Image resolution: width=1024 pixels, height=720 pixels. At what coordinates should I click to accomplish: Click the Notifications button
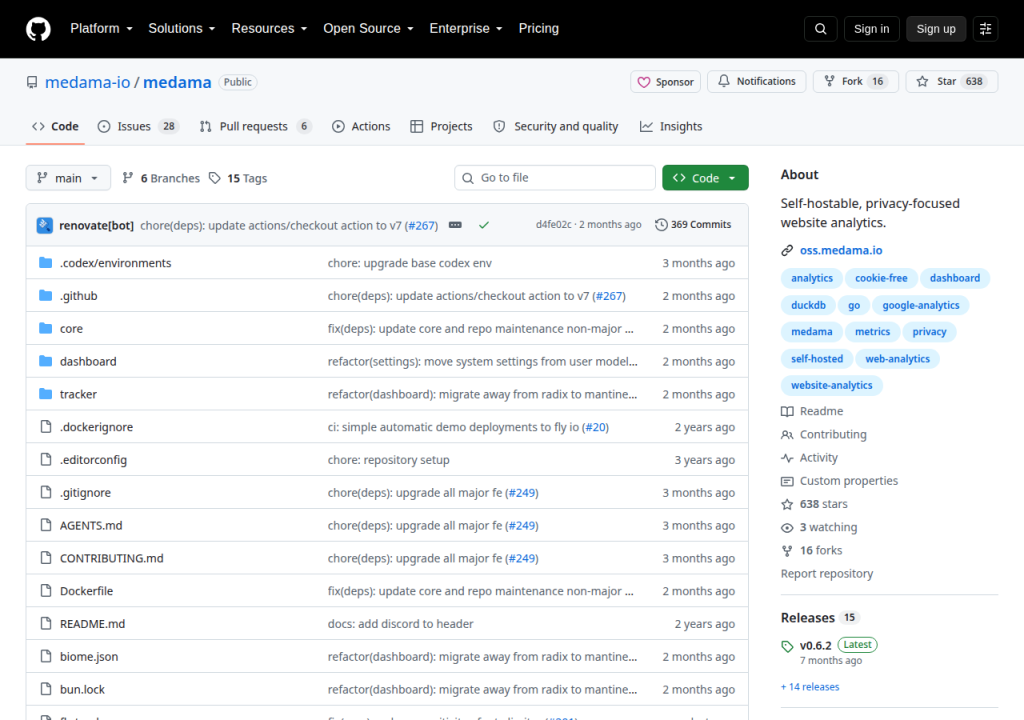pyautogui.click(x=757, y=81)
